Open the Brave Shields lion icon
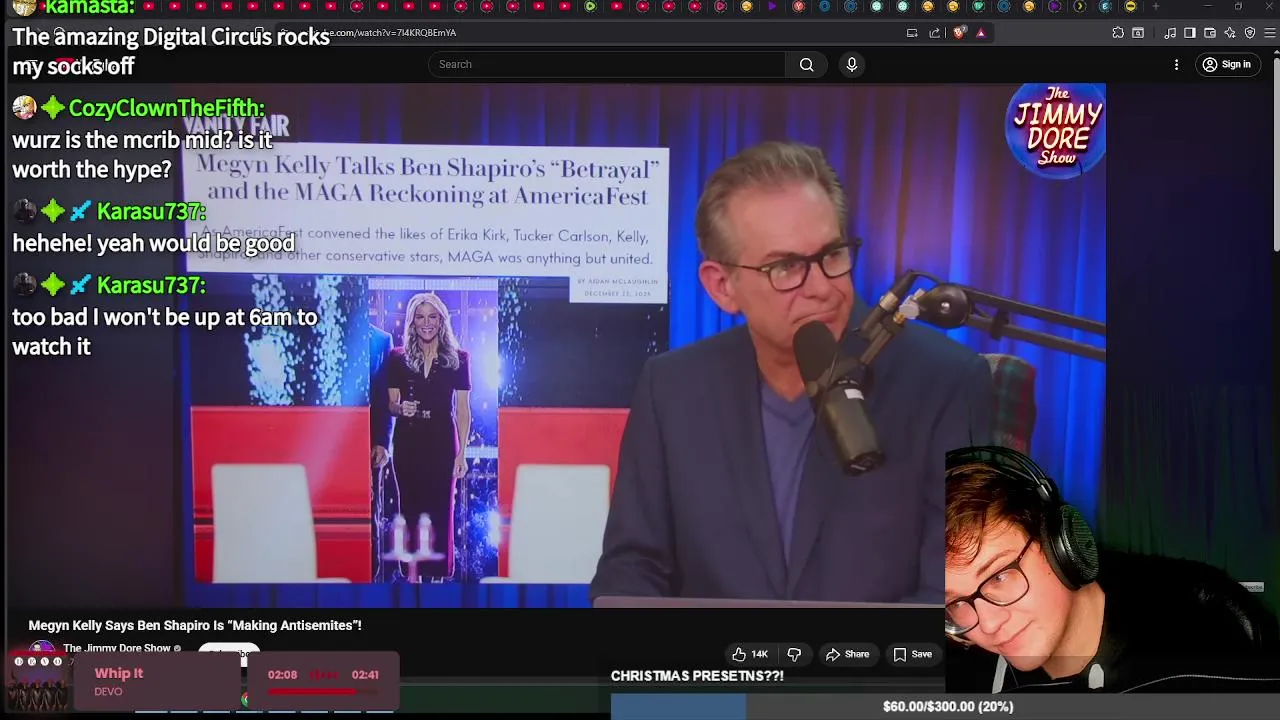1280x720 pixels. [x=959, y=32]
